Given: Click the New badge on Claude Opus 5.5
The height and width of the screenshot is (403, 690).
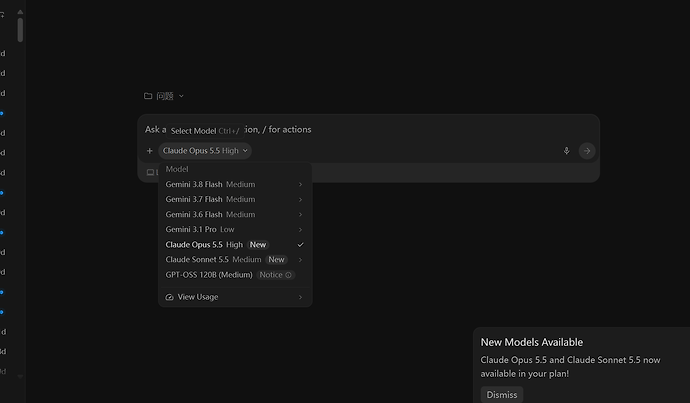Looking at the screenshot, I should 258,245.
